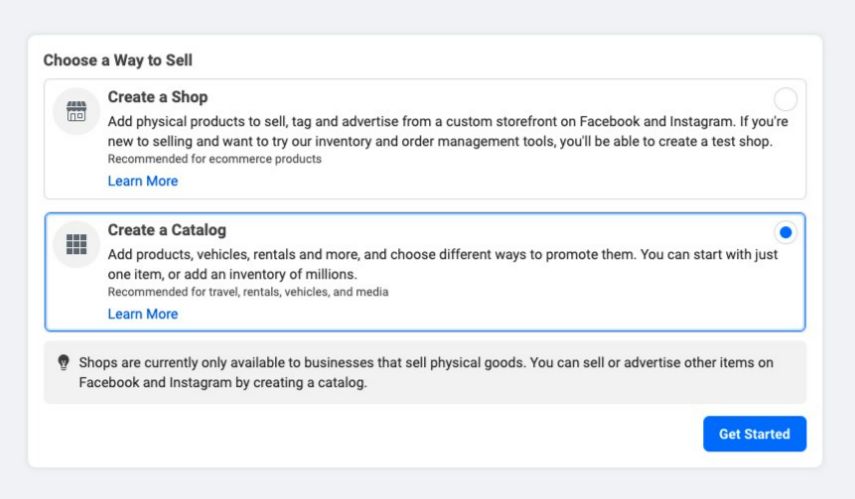Select the Create a Shop radio button
Viewport: 855px width, 499px height.
point(785,99)
